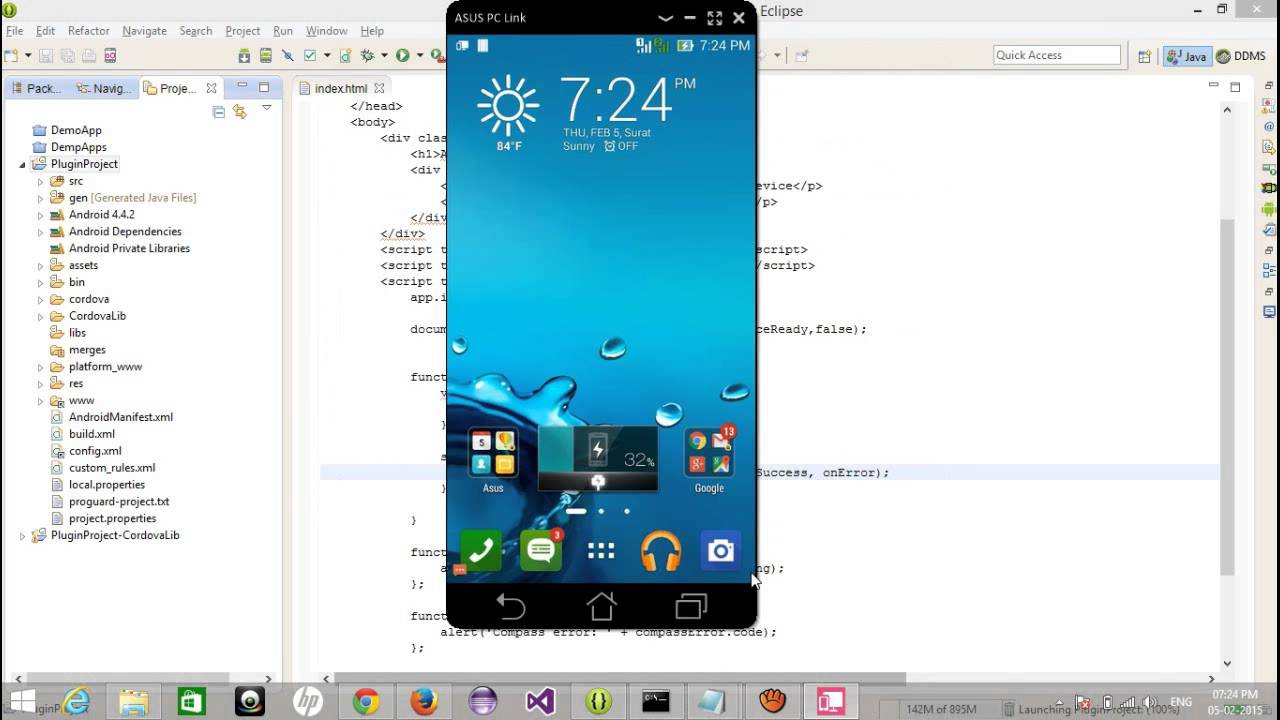This screenshot has width=1280, height=720.
Task: Open the Refactor menu
Action: 89,31
